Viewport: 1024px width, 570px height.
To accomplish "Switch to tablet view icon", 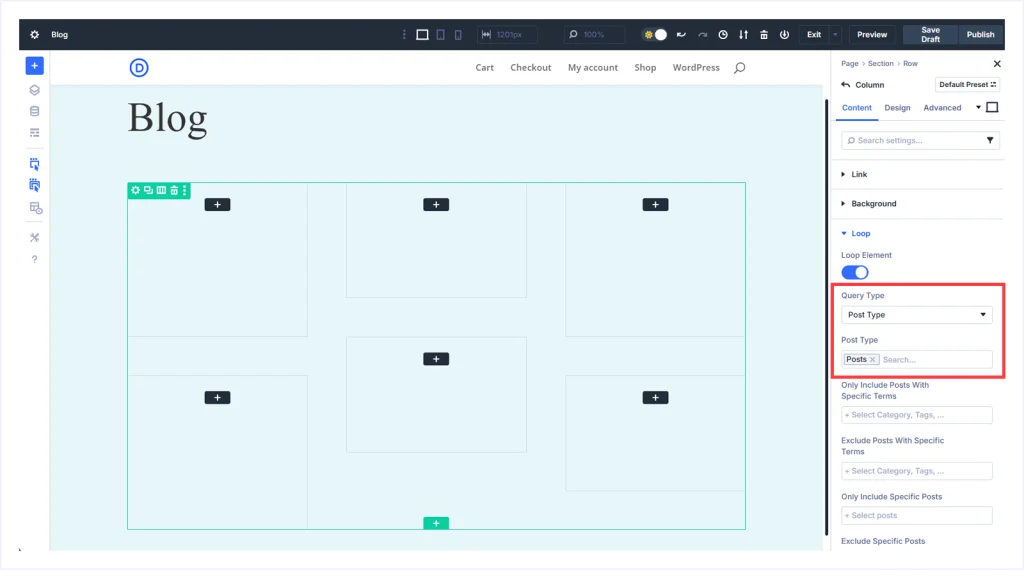I will (x=441, y=35).
